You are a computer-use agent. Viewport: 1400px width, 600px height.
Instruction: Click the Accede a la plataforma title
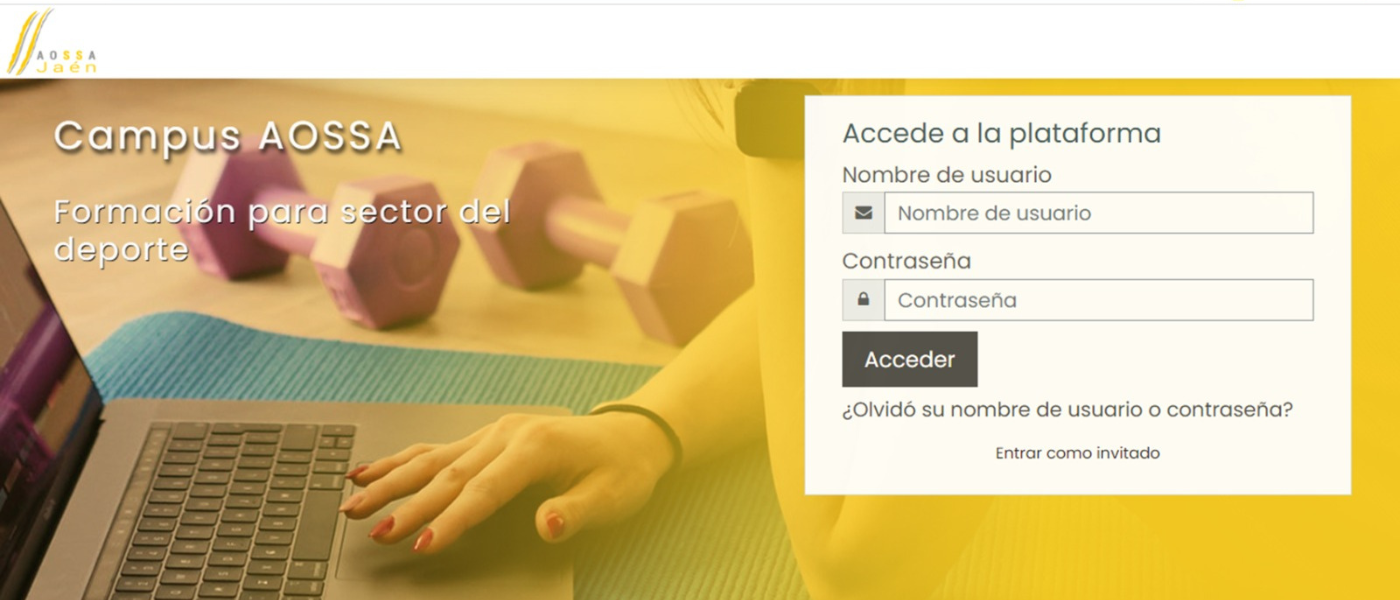pos(1001,133)
